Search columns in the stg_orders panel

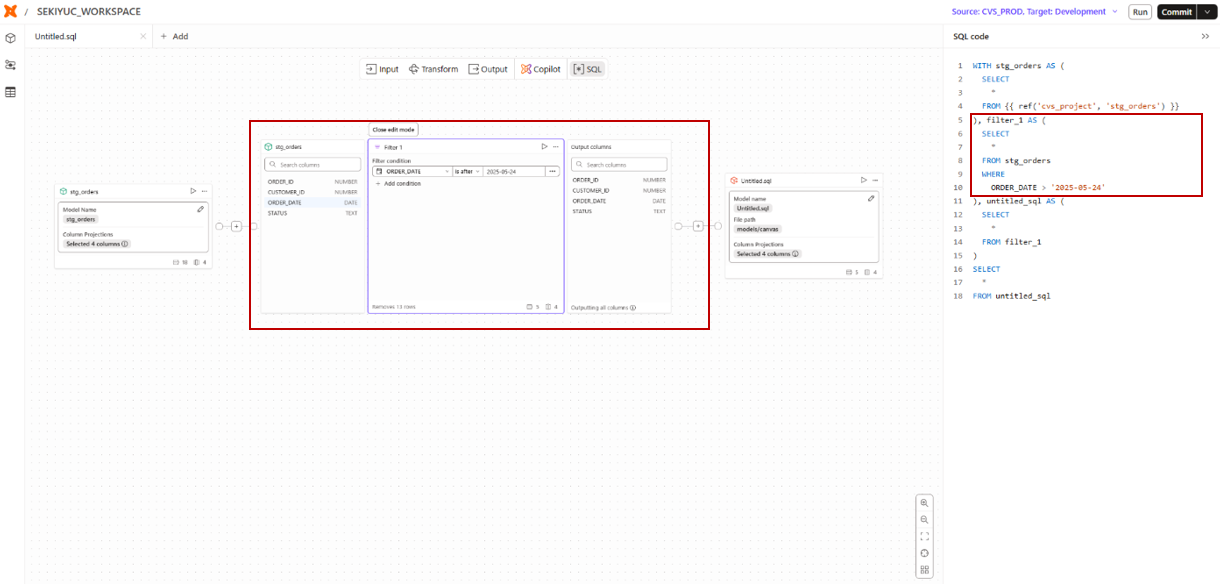click(x=313, y=164)
